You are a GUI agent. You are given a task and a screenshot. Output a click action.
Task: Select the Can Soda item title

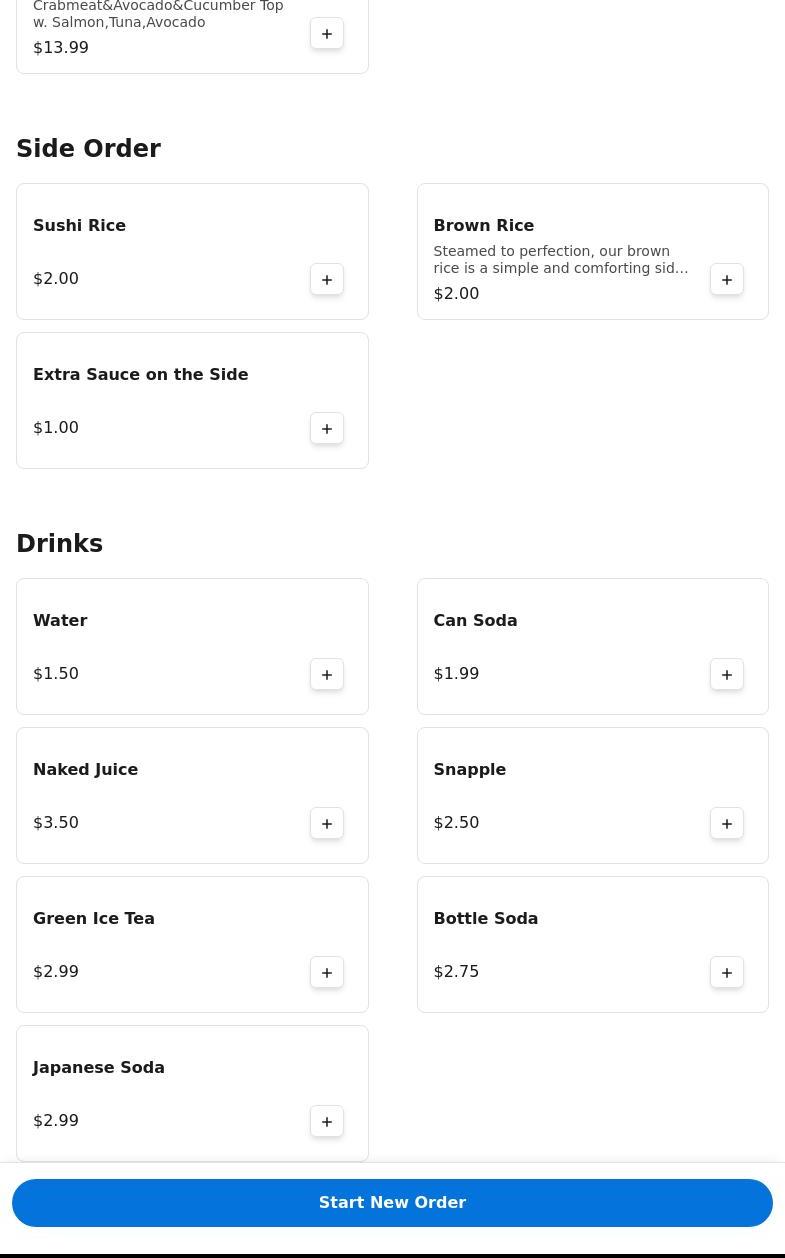475,620
